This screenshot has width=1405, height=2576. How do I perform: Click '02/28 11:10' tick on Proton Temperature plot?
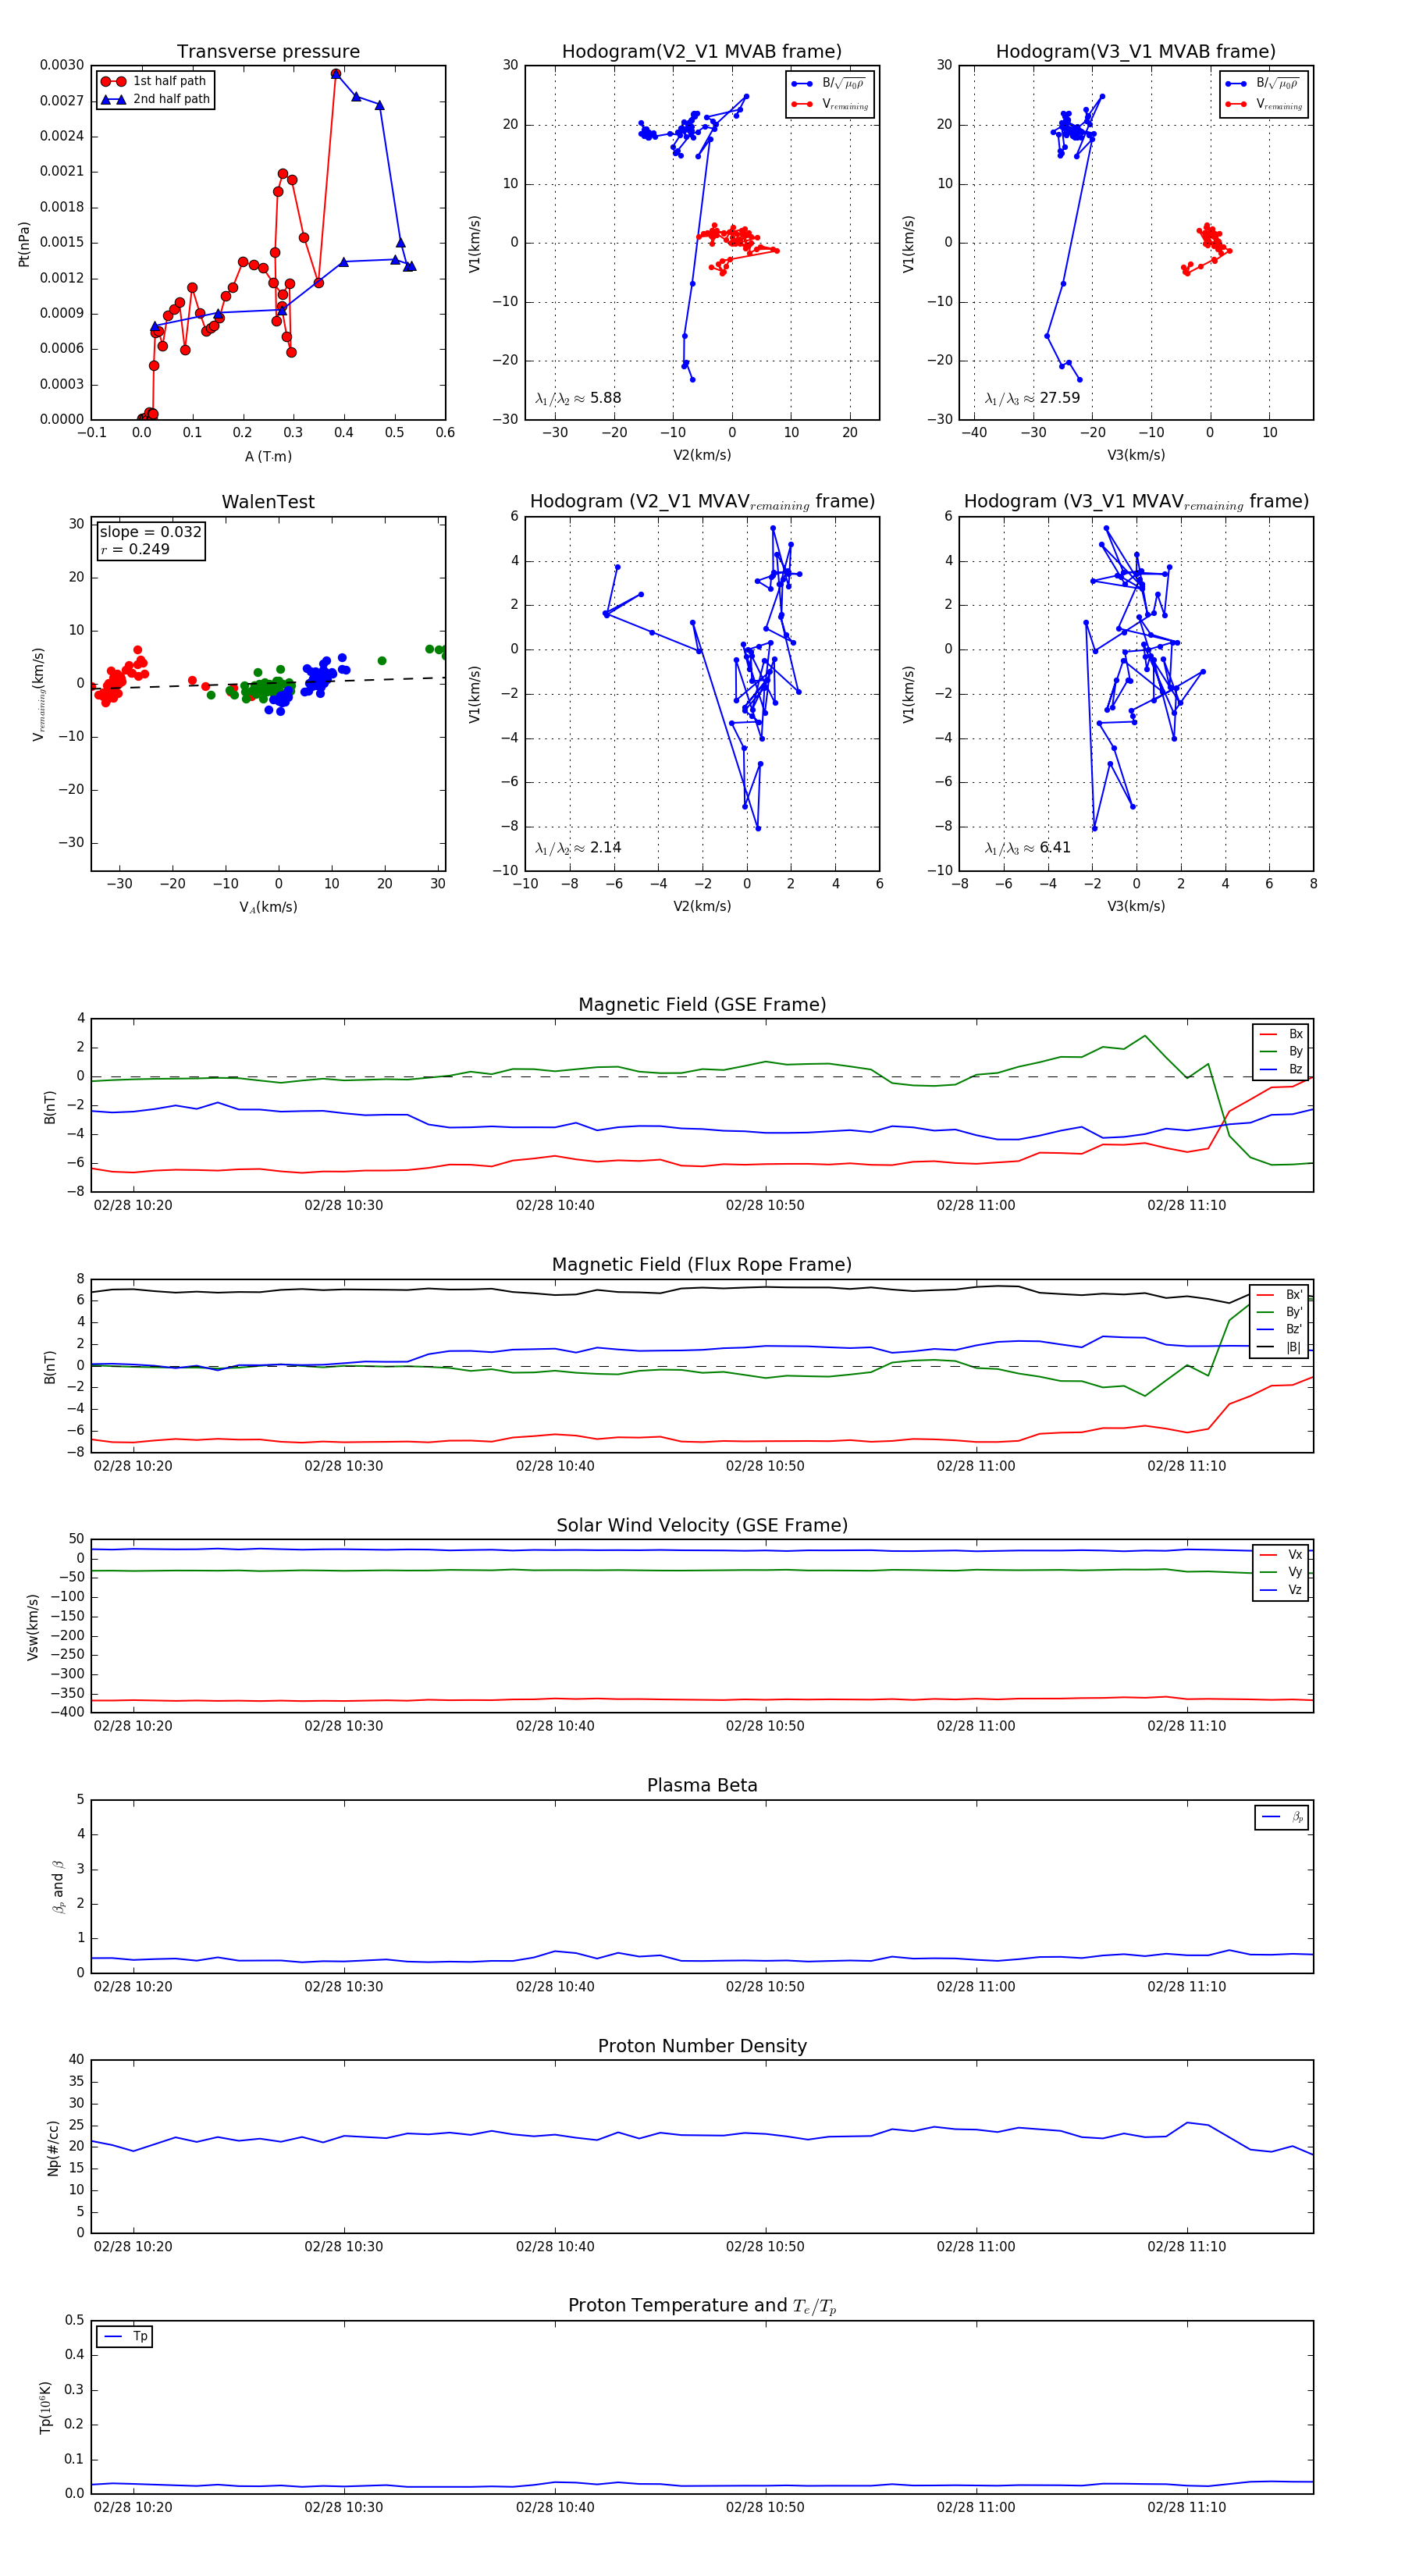coord(1186,2507)
